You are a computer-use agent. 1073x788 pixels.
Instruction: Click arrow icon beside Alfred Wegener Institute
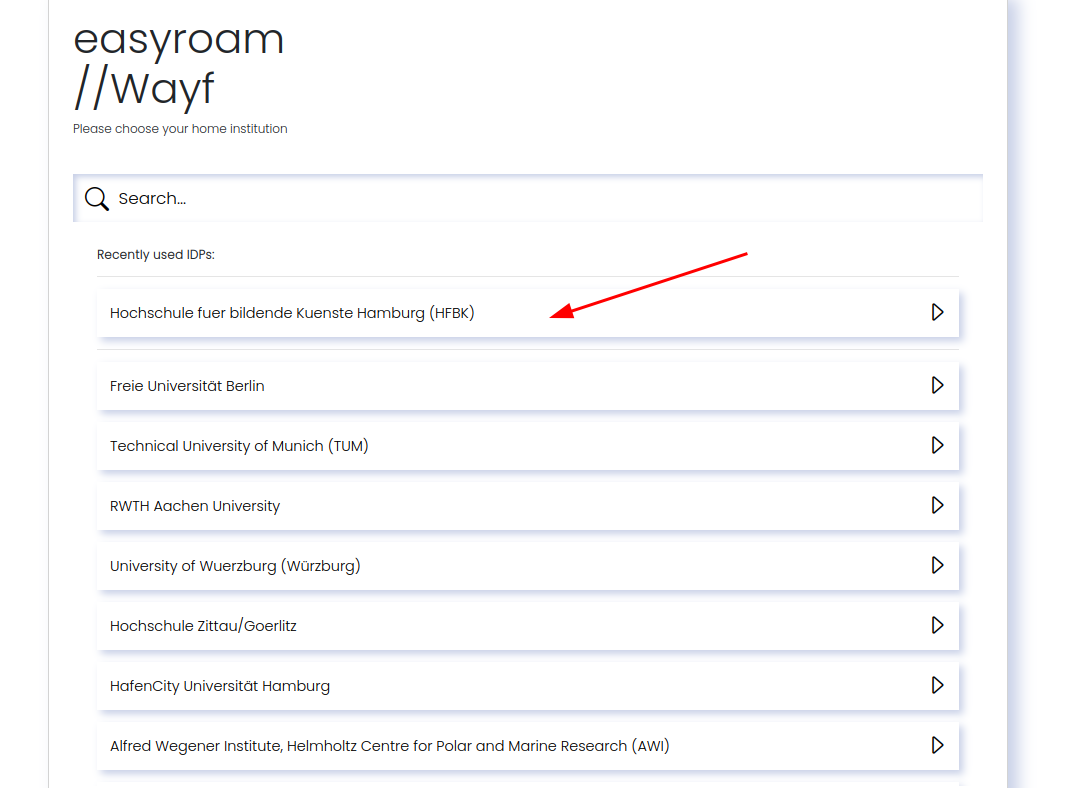[938, 746]
